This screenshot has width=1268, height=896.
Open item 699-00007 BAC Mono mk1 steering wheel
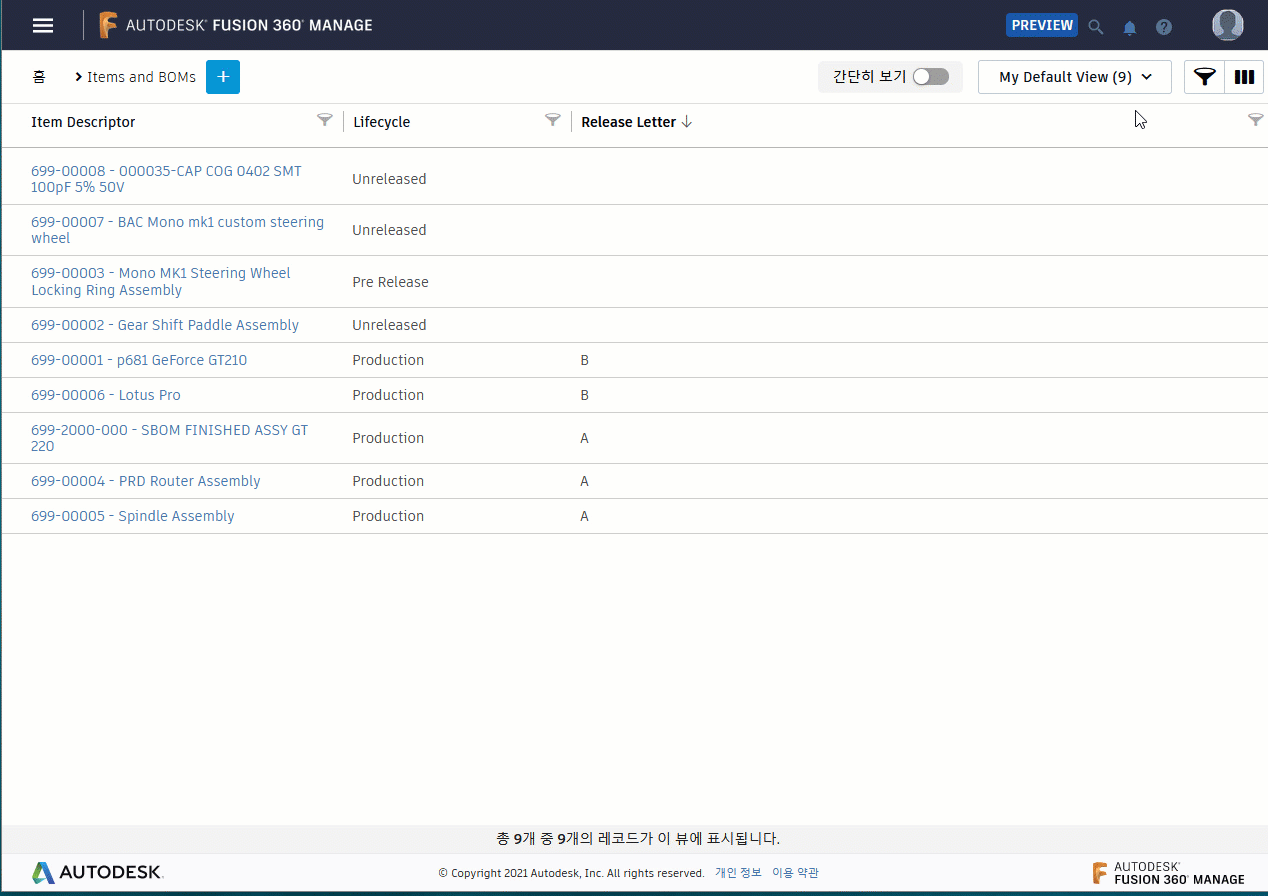pos(177,230)
